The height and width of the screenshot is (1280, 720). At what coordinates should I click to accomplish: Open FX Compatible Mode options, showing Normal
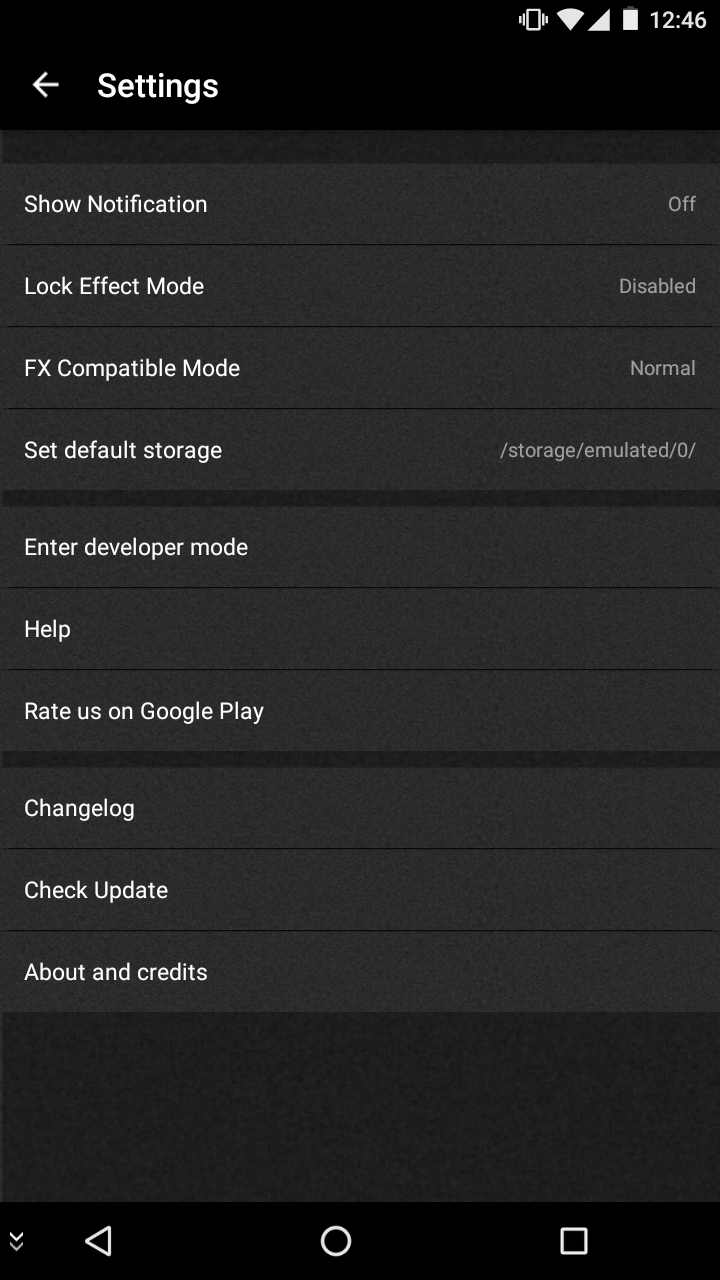tap(360, 368)
